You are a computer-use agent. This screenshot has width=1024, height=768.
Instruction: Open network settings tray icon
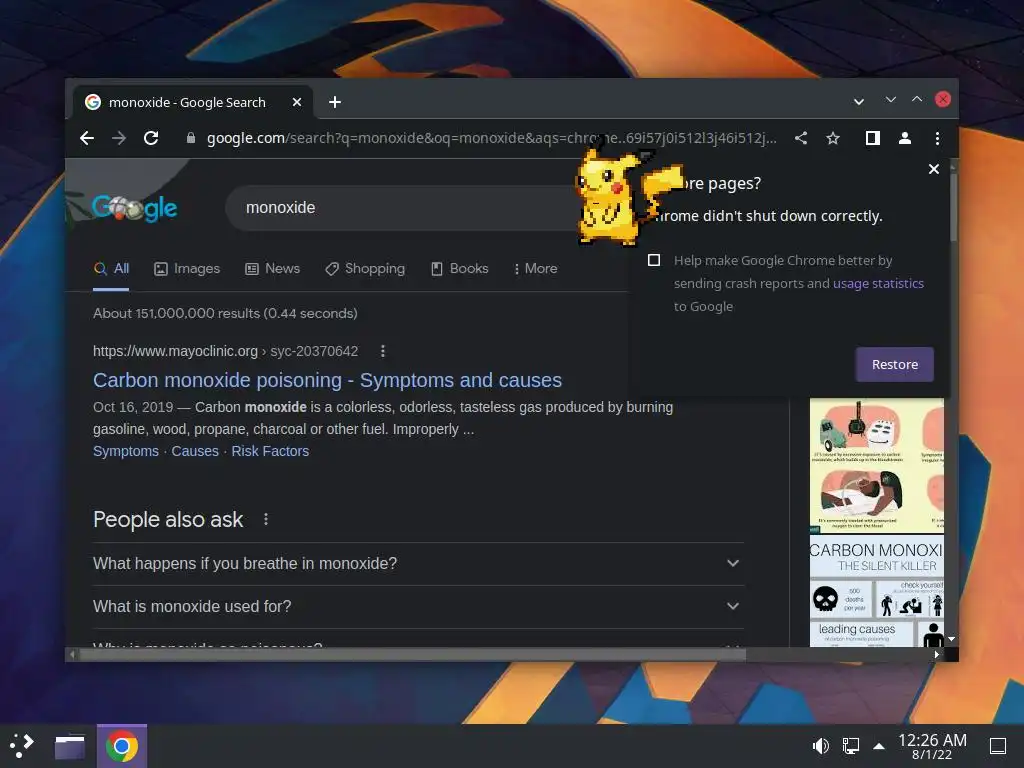850,746
